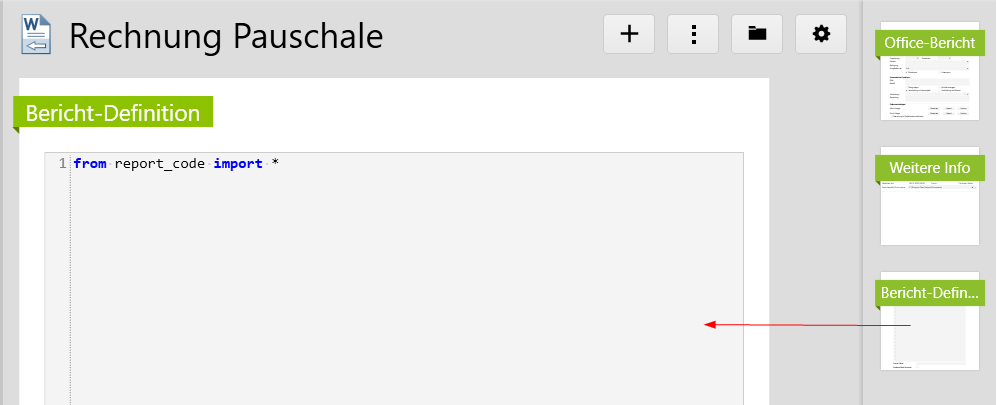Click the 'from' keyword in code
The width and height of the screenshot is (997, 405).
[x=90, y=164]
